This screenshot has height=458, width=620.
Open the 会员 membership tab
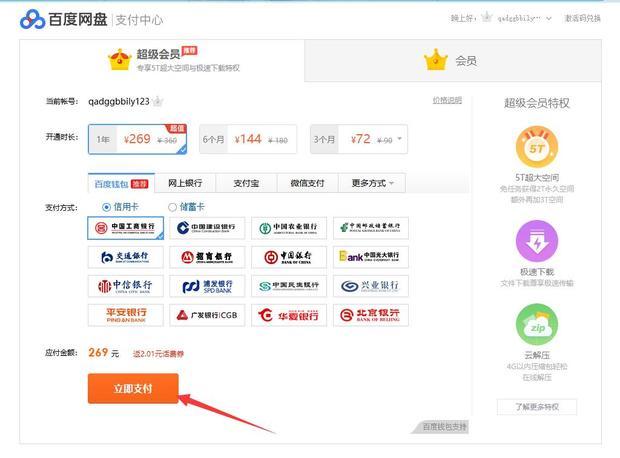pos(453,61)
